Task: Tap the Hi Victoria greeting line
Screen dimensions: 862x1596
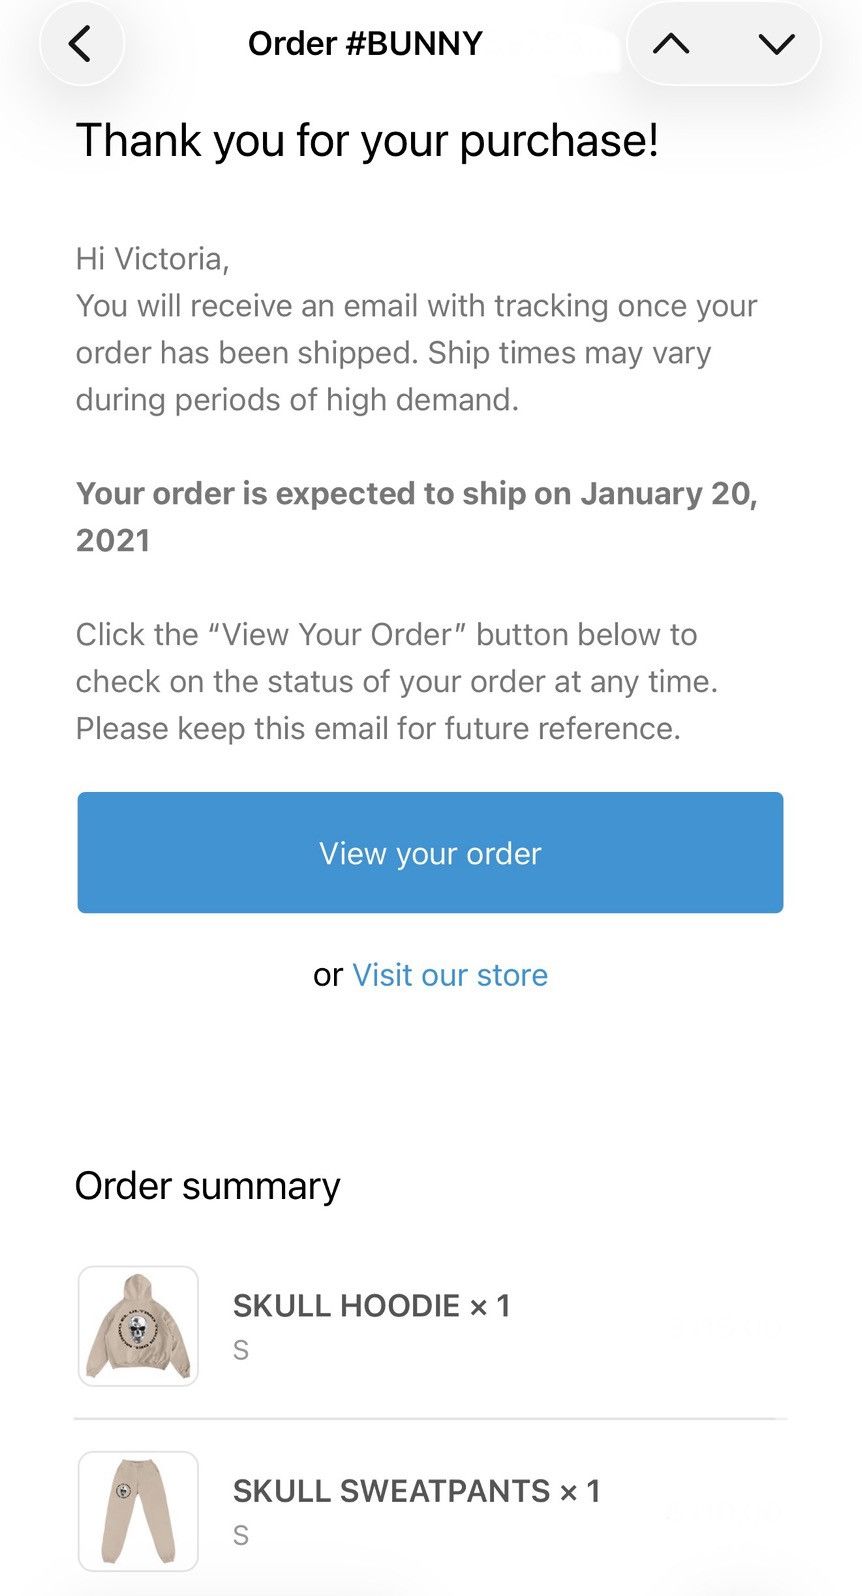Action: [x=153, y=258]
